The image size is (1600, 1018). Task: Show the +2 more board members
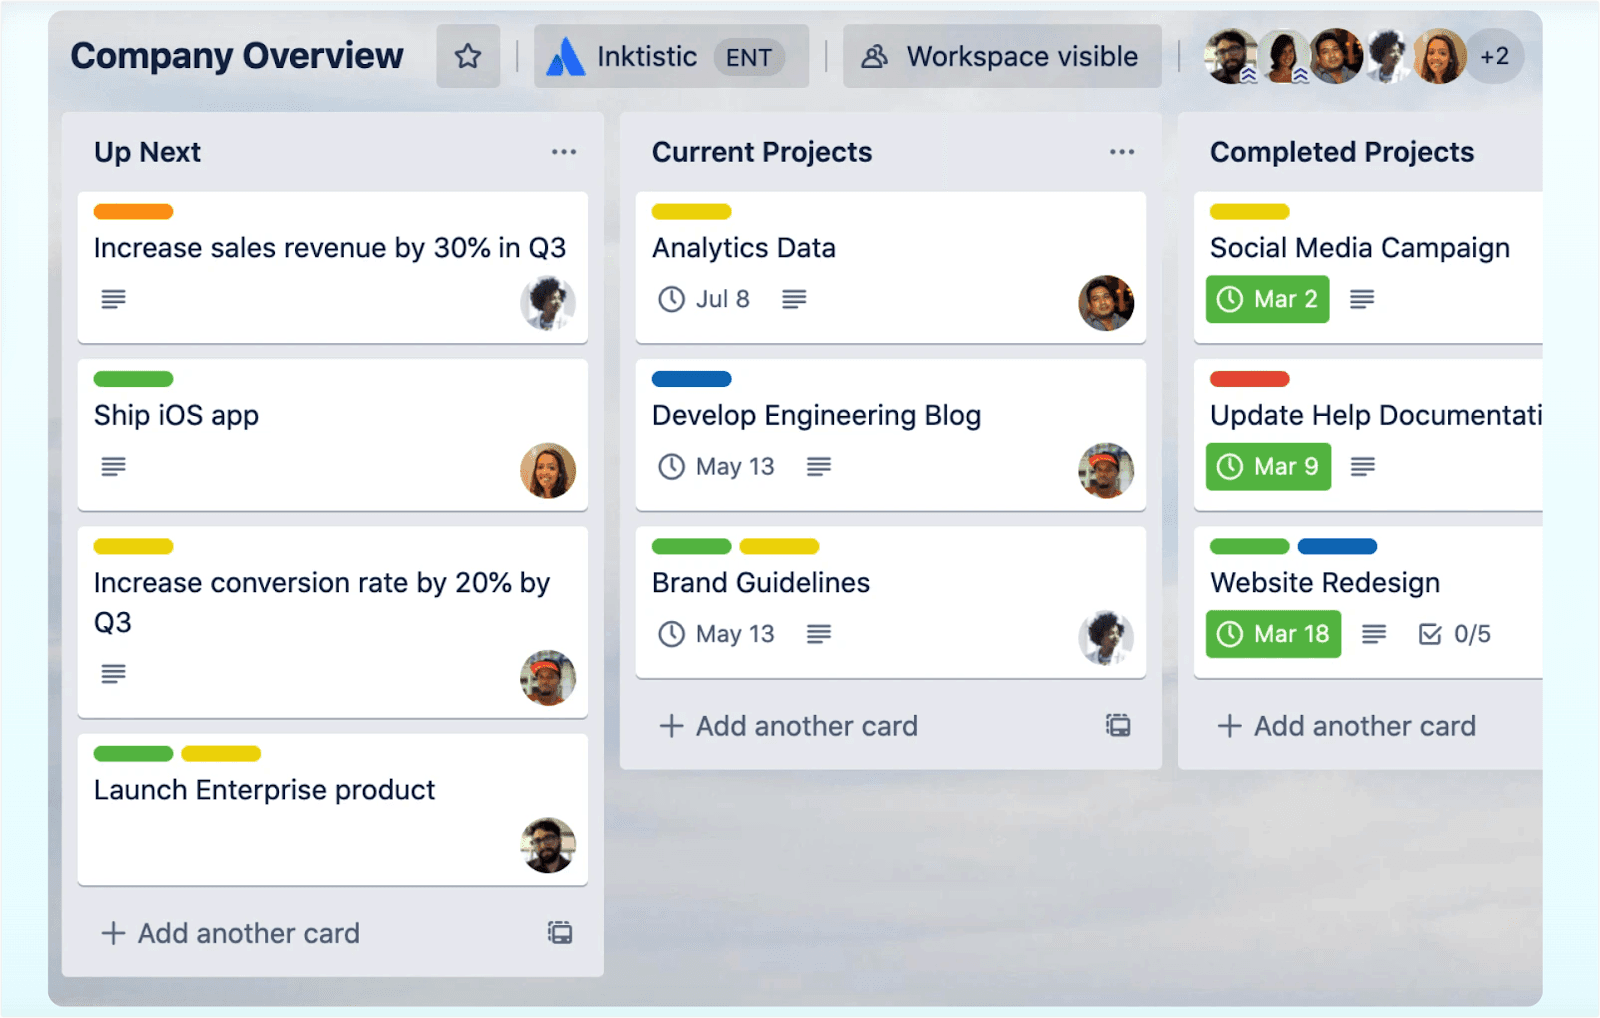pyautogui.click(x=1495, y=56)
